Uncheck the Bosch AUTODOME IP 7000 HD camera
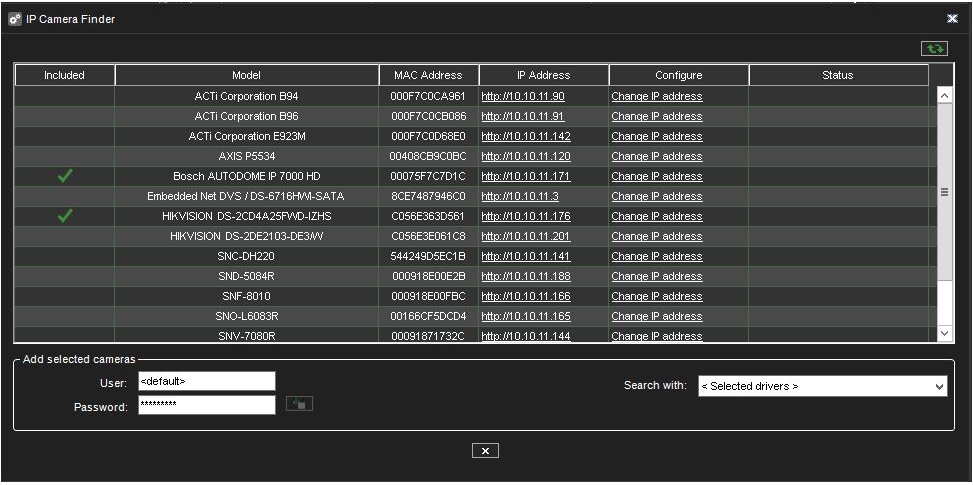Viewport: 973px width, 485px height. coord(65,176)
